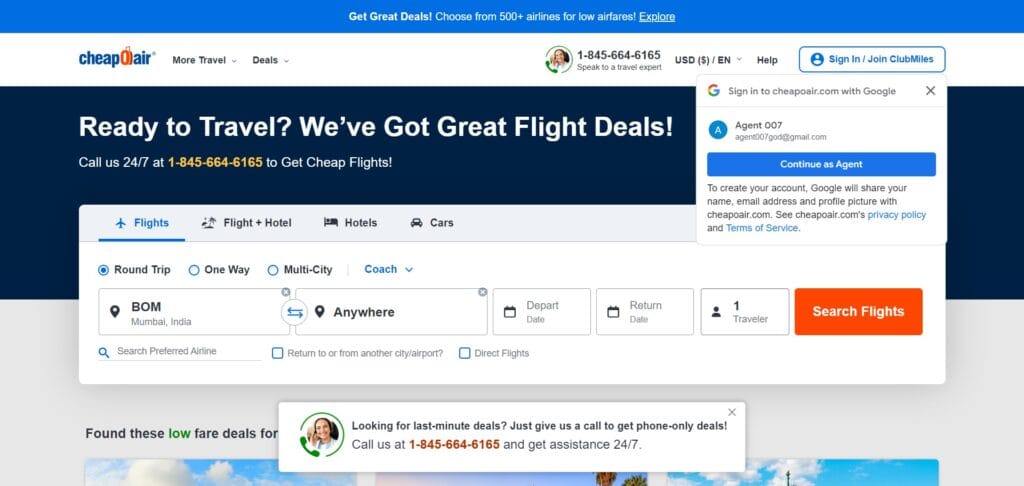The height and width of the screenshot is (486, 1024).
Task: Select the One Way radio button
Action: 194,270
